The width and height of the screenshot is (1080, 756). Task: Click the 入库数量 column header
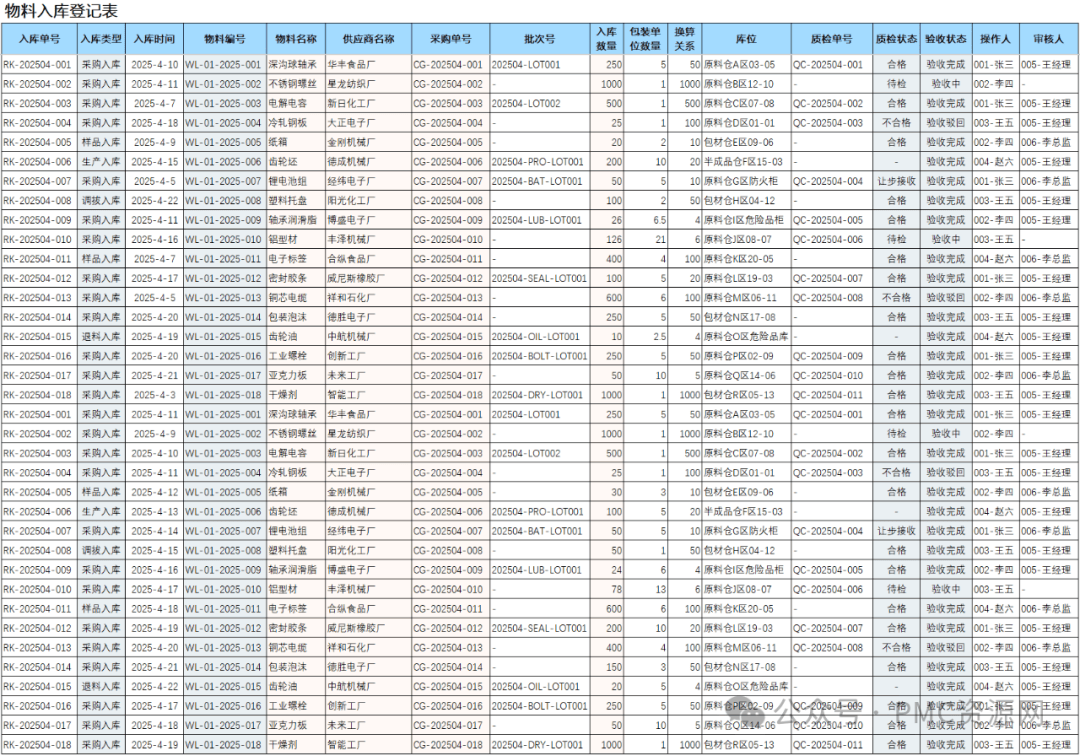pos(606,39)
